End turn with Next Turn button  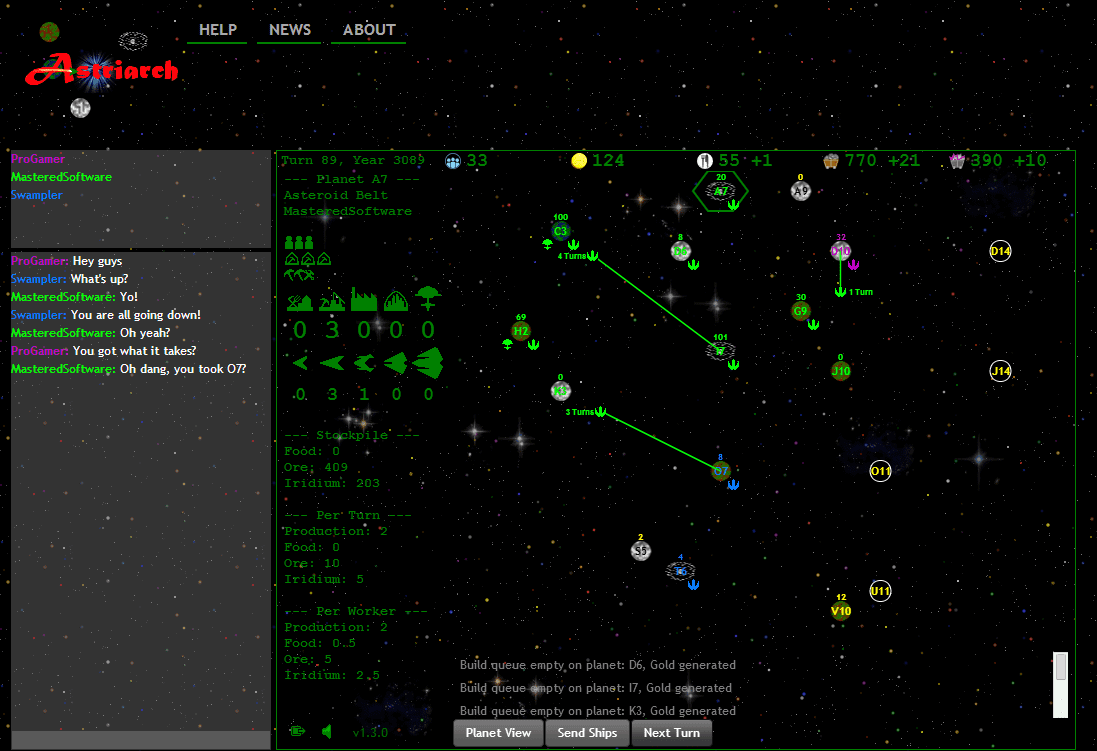point(671,733)
